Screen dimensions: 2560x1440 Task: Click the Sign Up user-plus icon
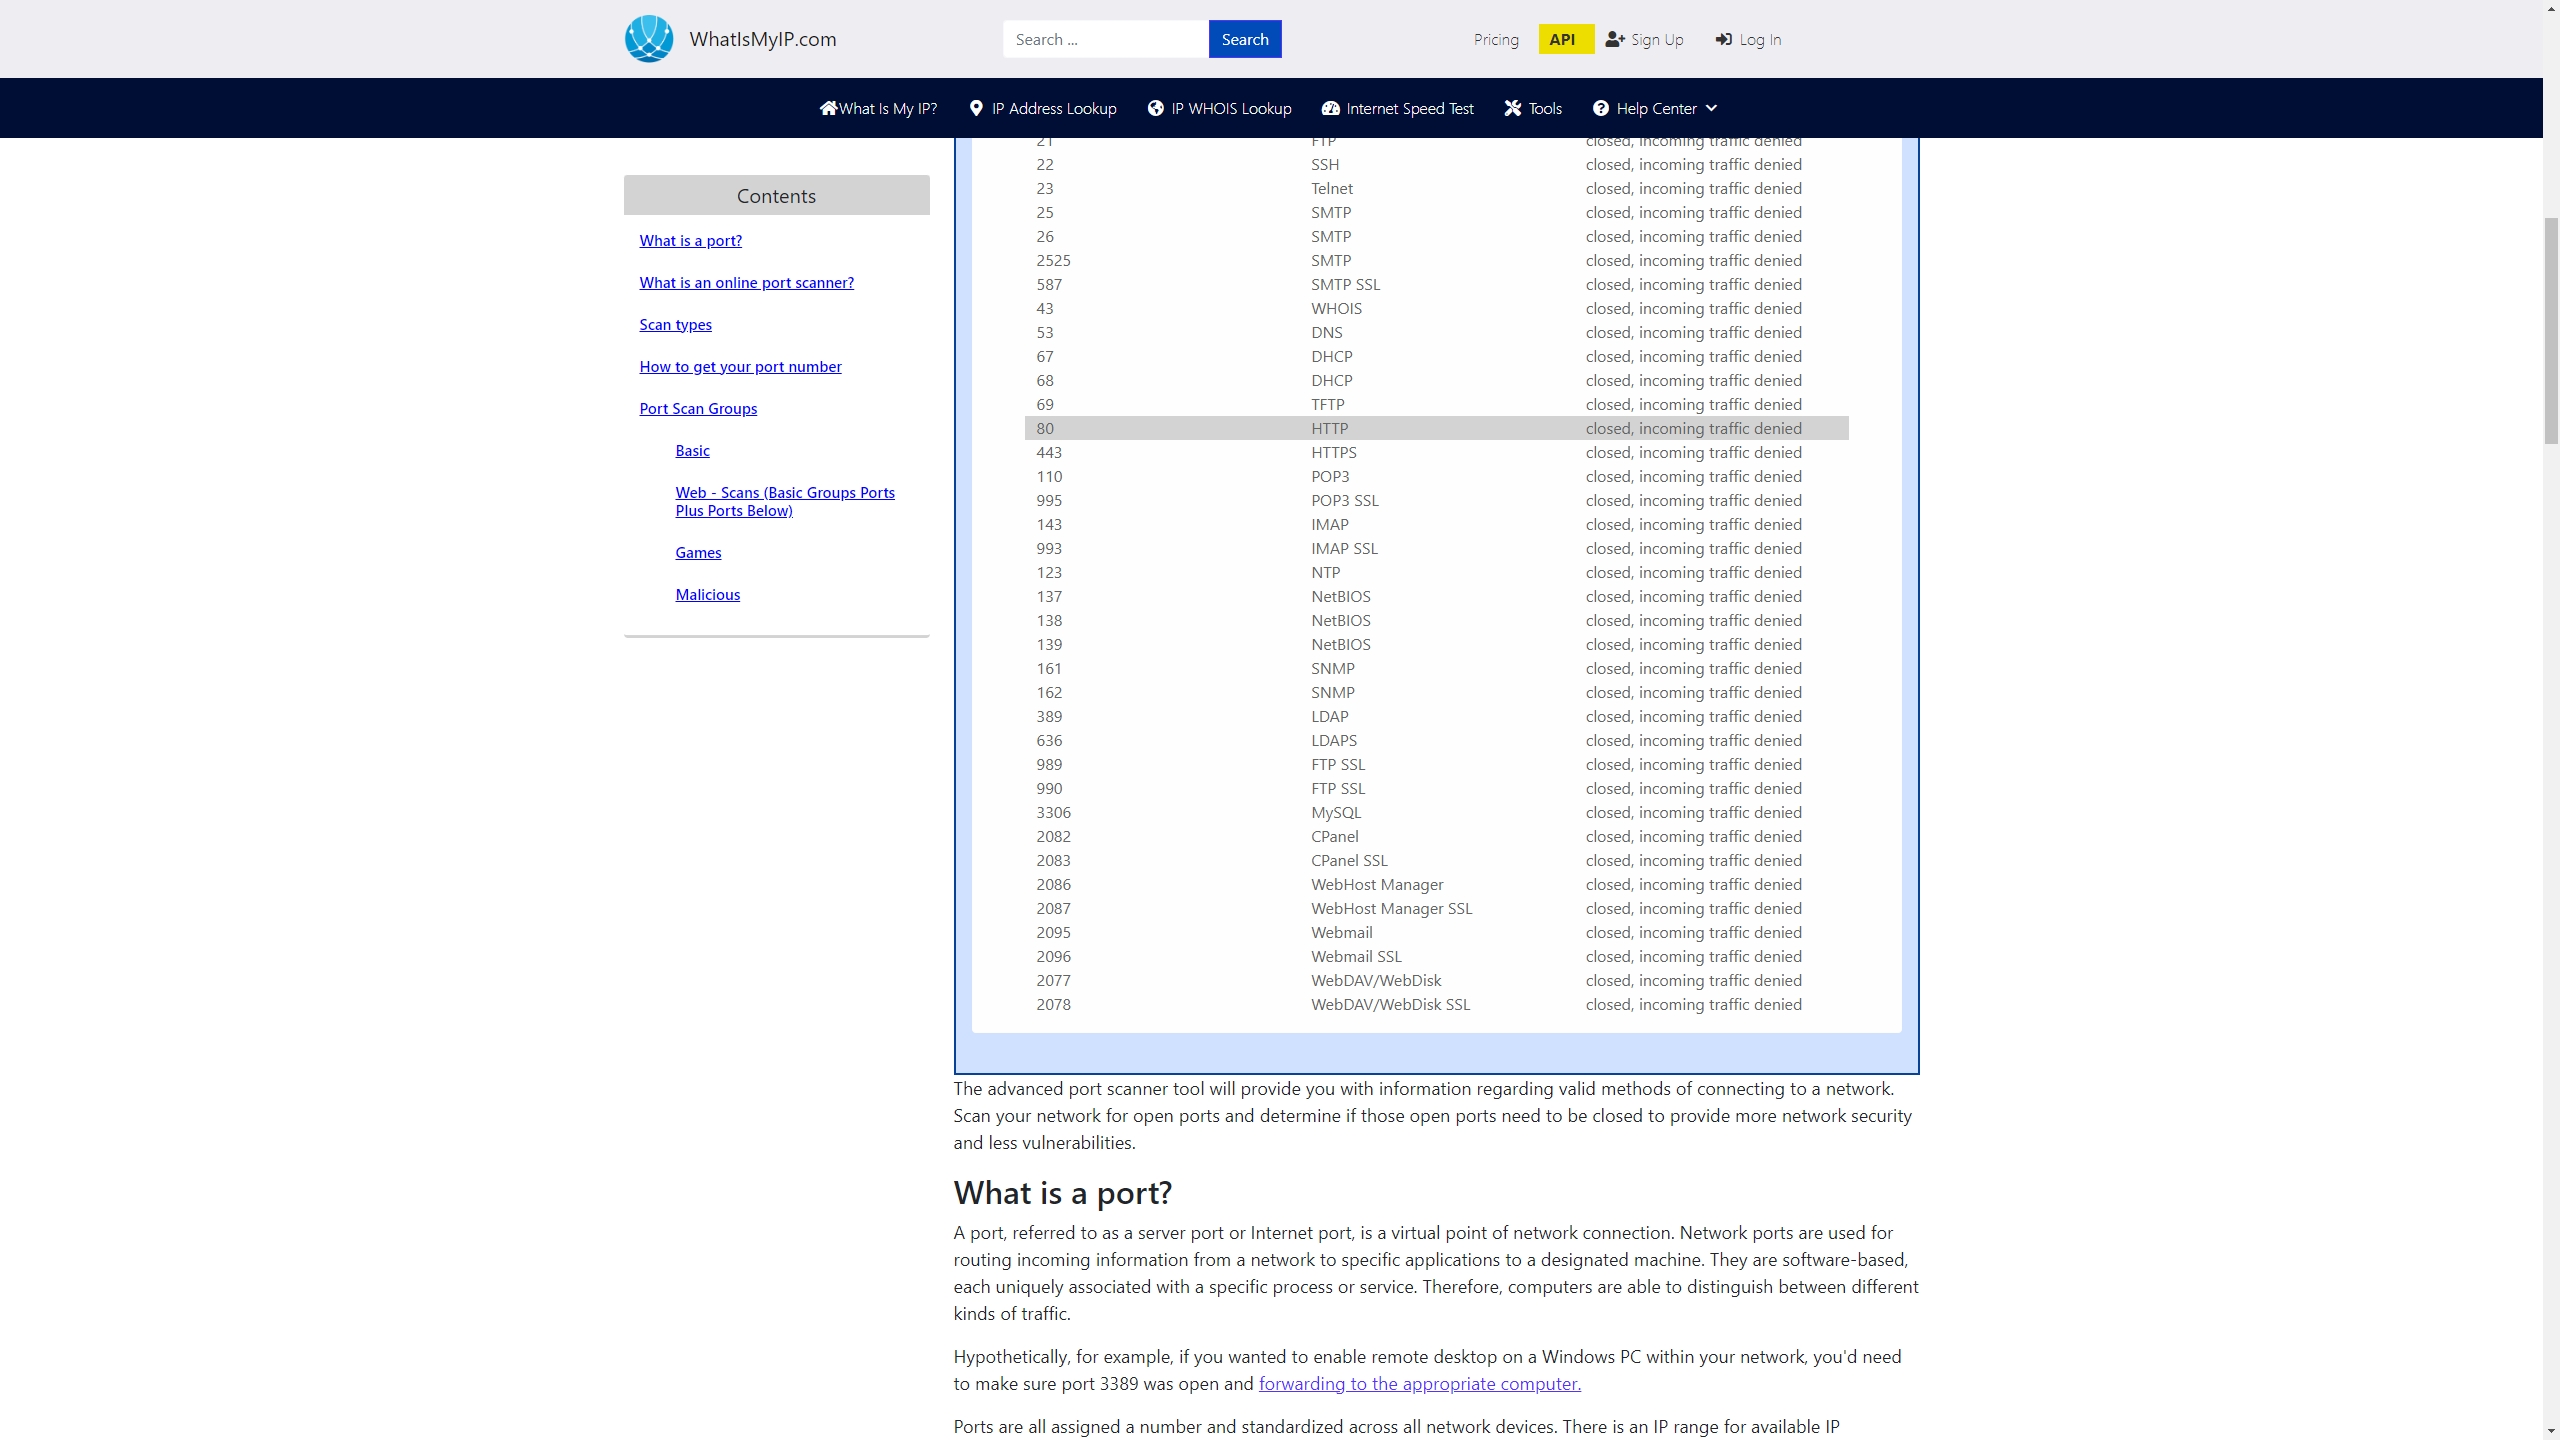(x=1615, y=39)
